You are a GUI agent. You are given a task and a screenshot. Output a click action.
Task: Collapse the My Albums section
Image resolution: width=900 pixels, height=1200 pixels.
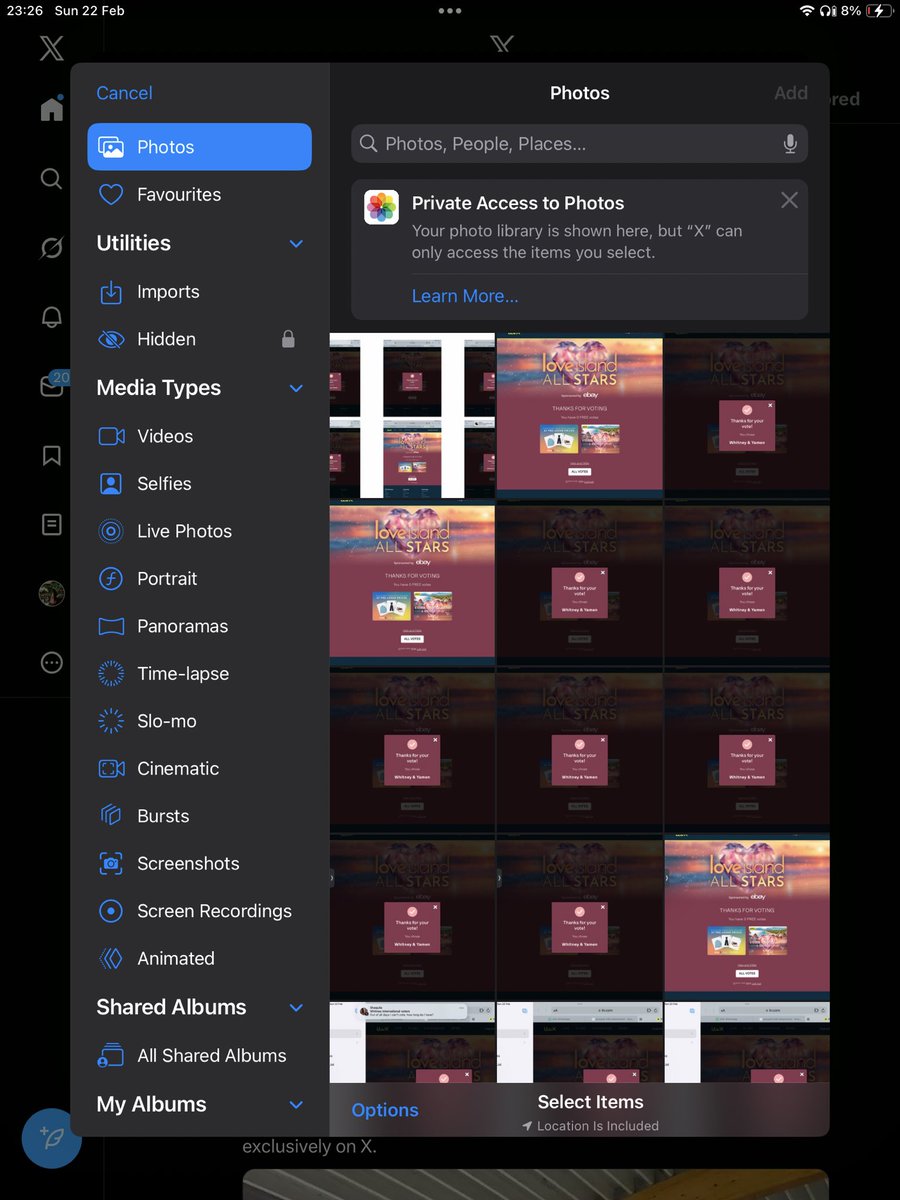[x=296, y=1105]
